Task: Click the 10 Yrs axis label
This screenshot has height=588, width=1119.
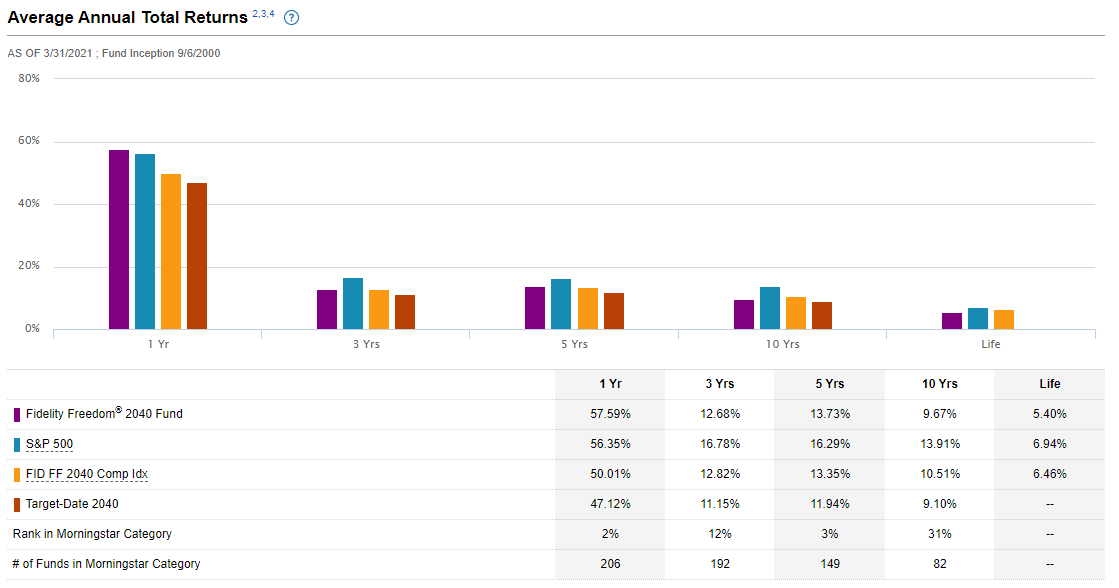Action: point(782,344)
